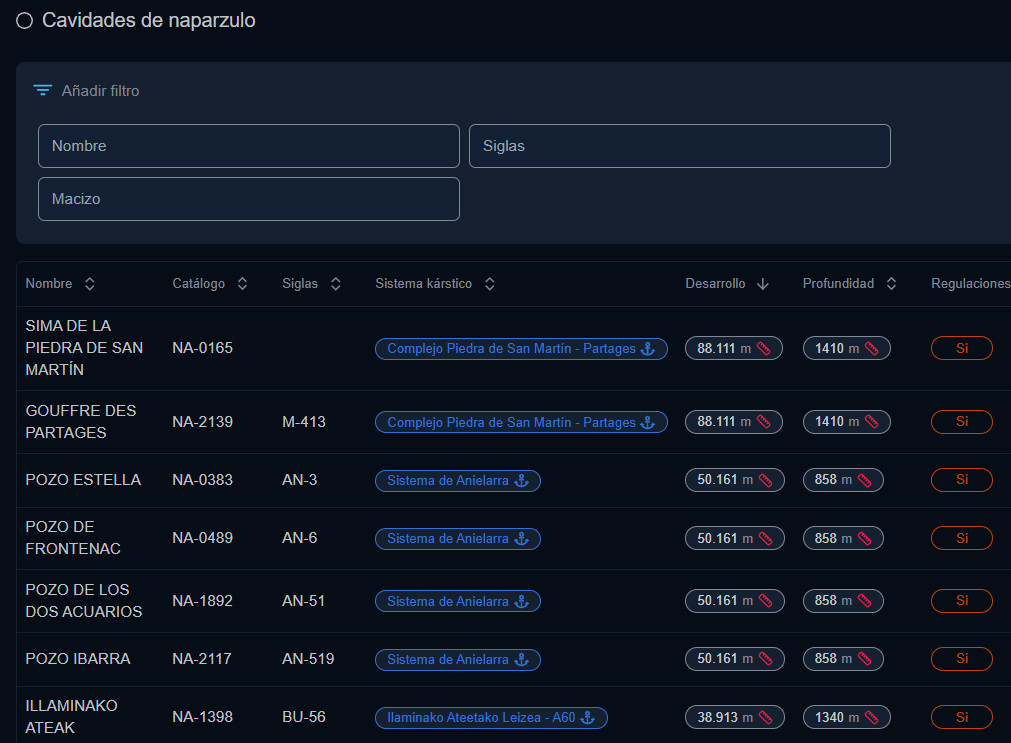The width and height of the screenshot is (1011, 743).
Task: Open Sistema de Anielarra chip for NA-1892 row
Action: pyautogui.click(x=458, y=601)
